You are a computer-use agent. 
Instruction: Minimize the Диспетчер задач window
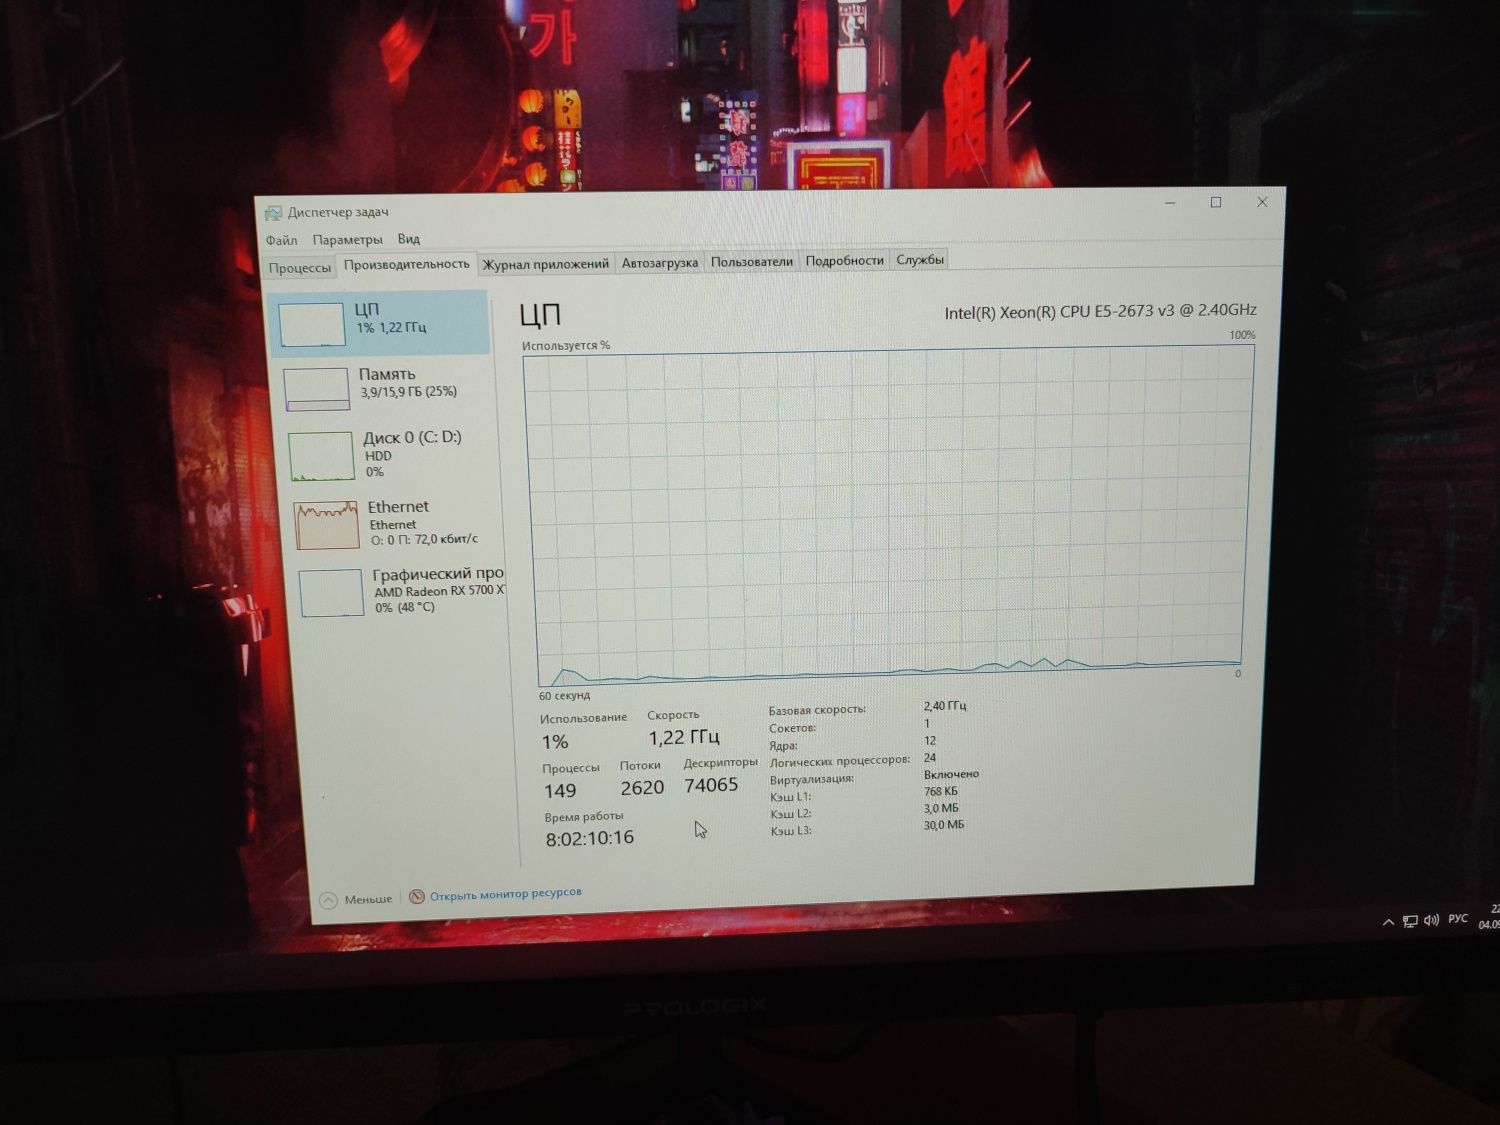click(1170, 203)
